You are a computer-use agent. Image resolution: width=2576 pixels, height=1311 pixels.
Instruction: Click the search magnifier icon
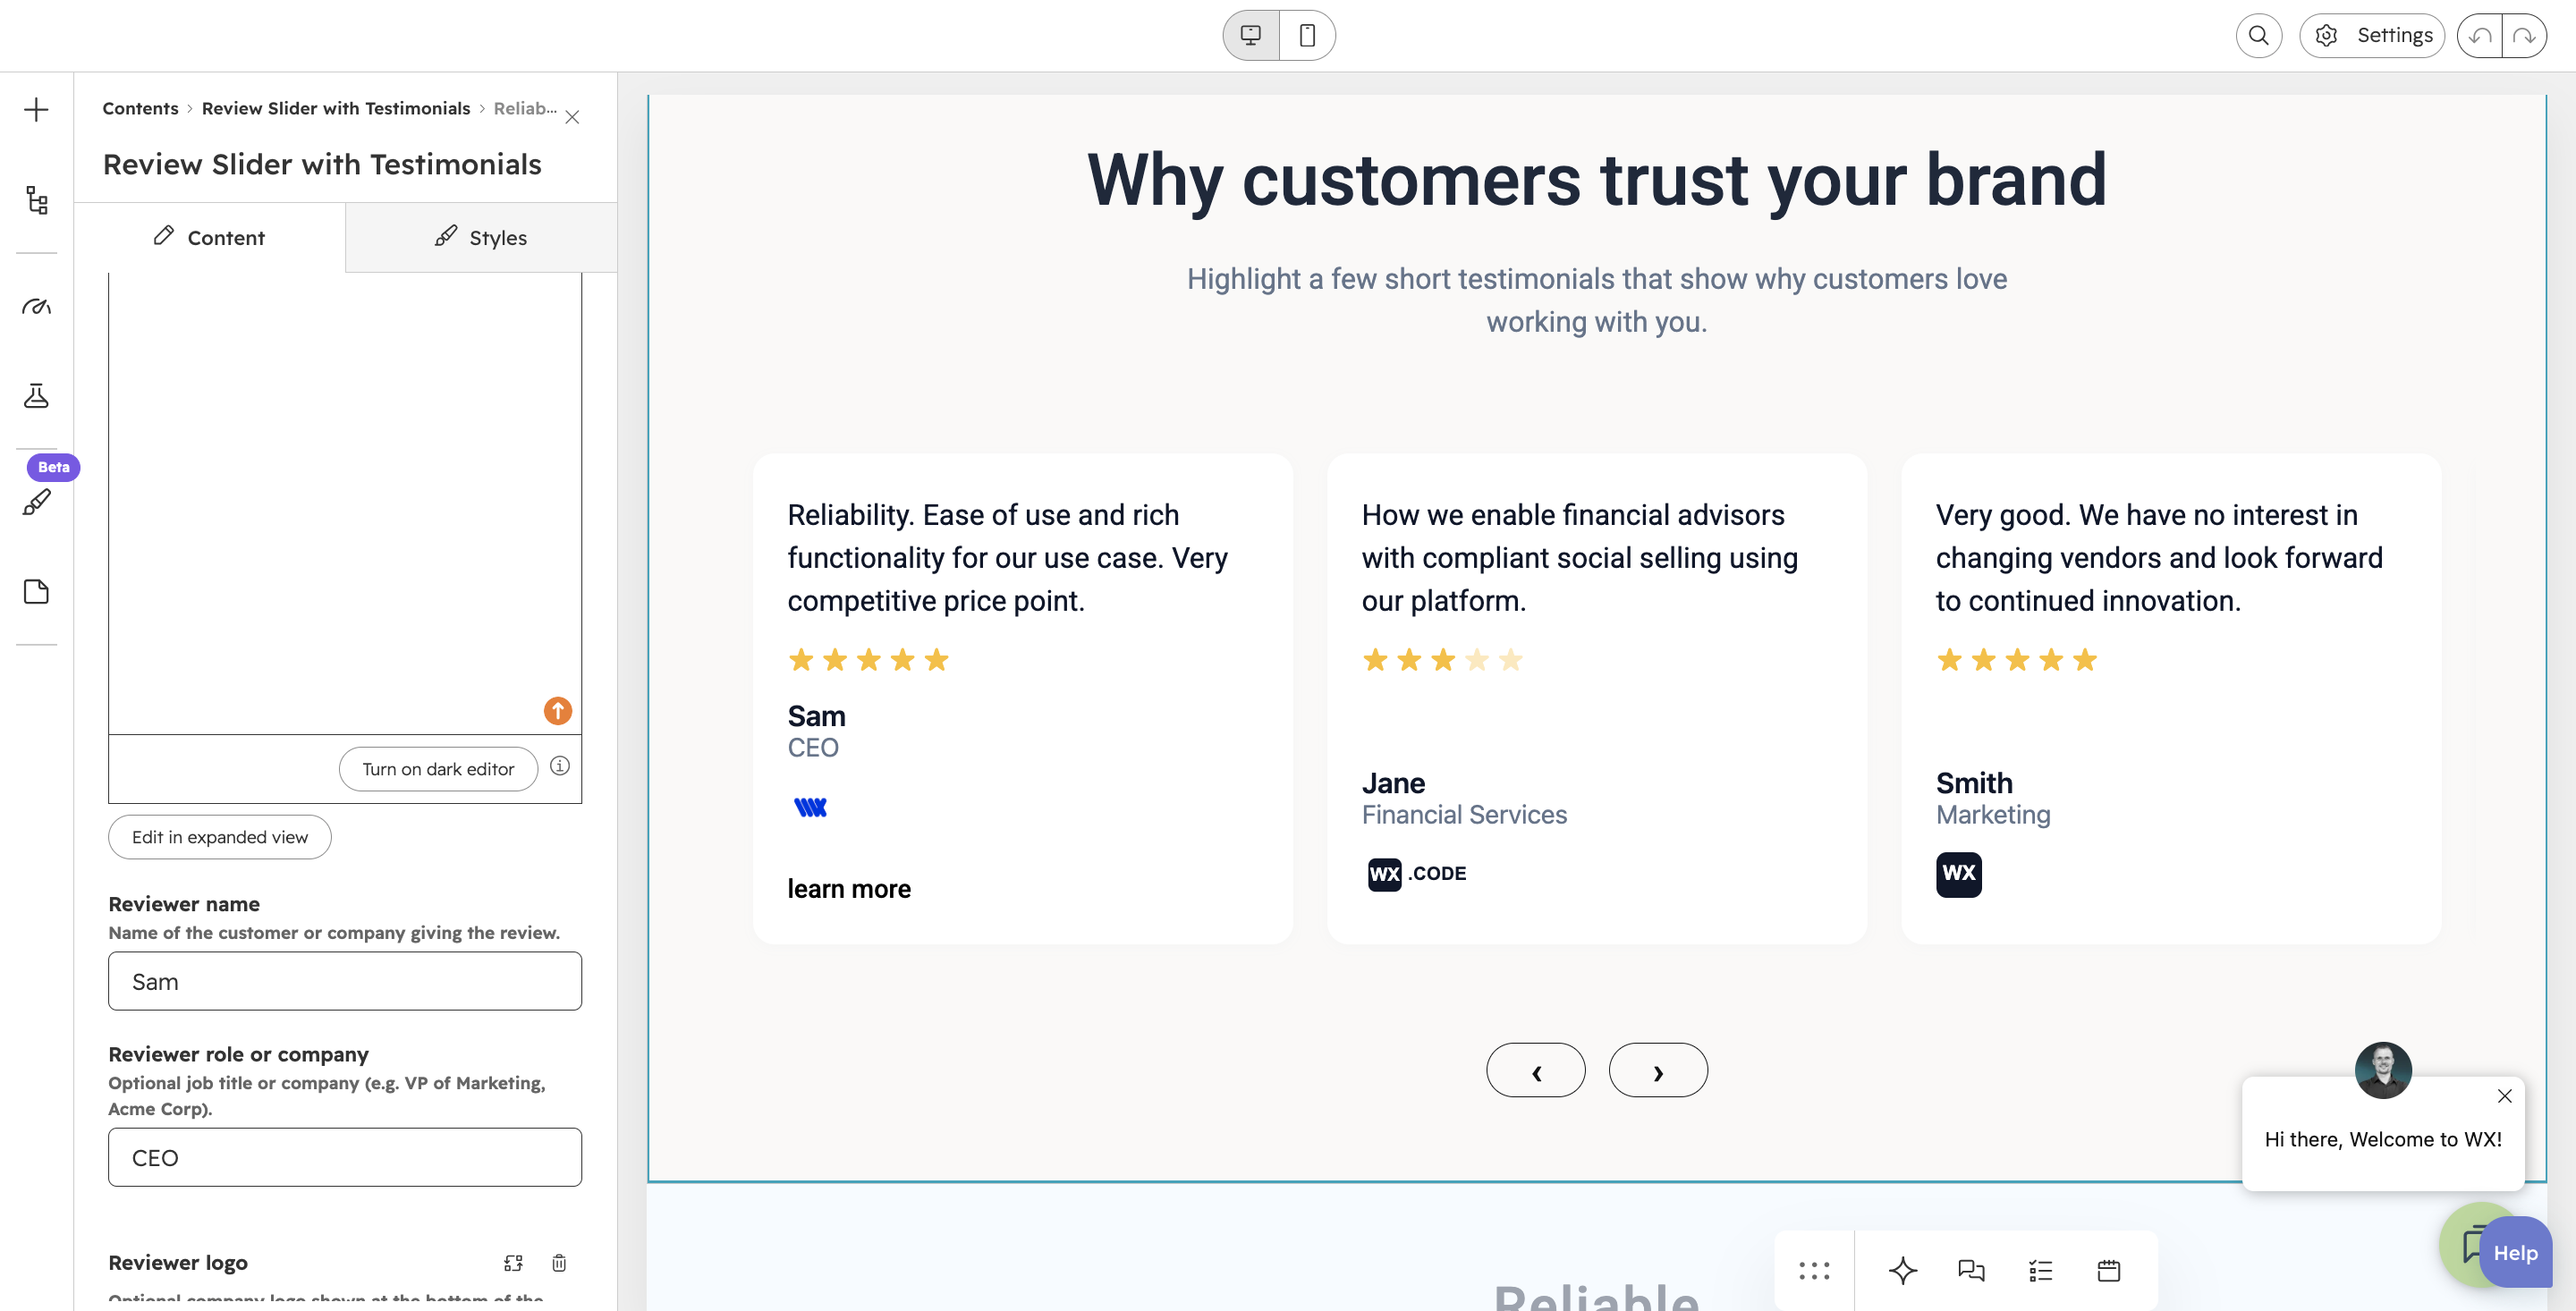(2258, 36)
